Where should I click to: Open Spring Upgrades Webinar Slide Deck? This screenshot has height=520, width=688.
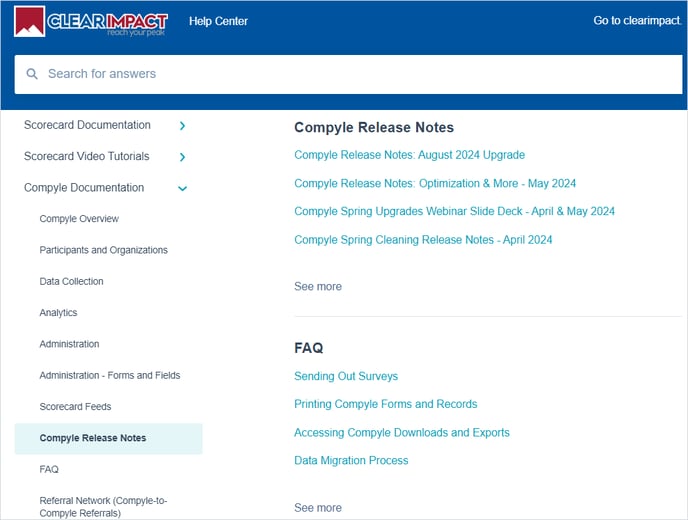(x=454, y=212)
